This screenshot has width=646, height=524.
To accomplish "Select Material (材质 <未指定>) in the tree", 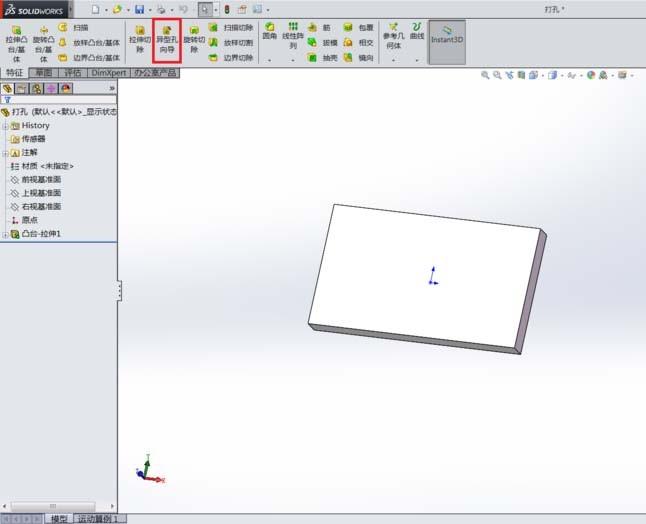I will point(42,166).
